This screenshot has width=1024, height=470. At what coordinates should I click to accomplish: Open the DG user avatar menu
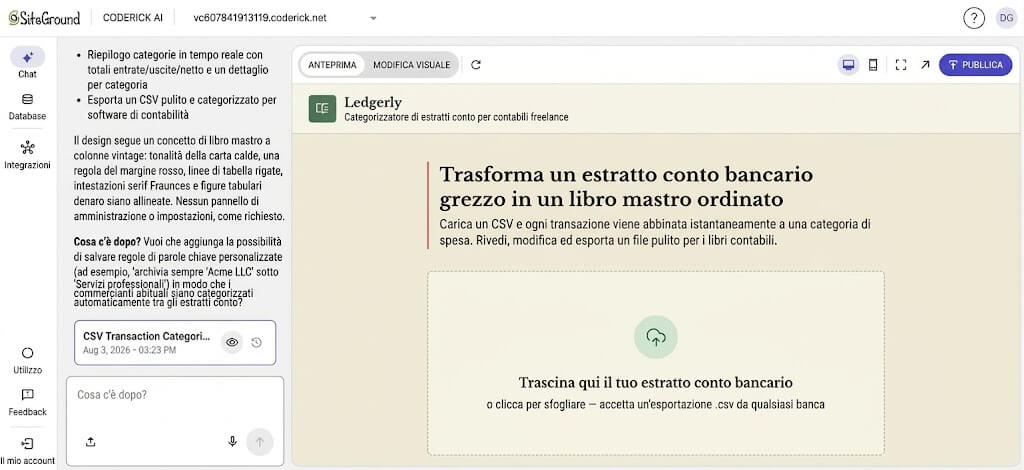coord(1005,18)
